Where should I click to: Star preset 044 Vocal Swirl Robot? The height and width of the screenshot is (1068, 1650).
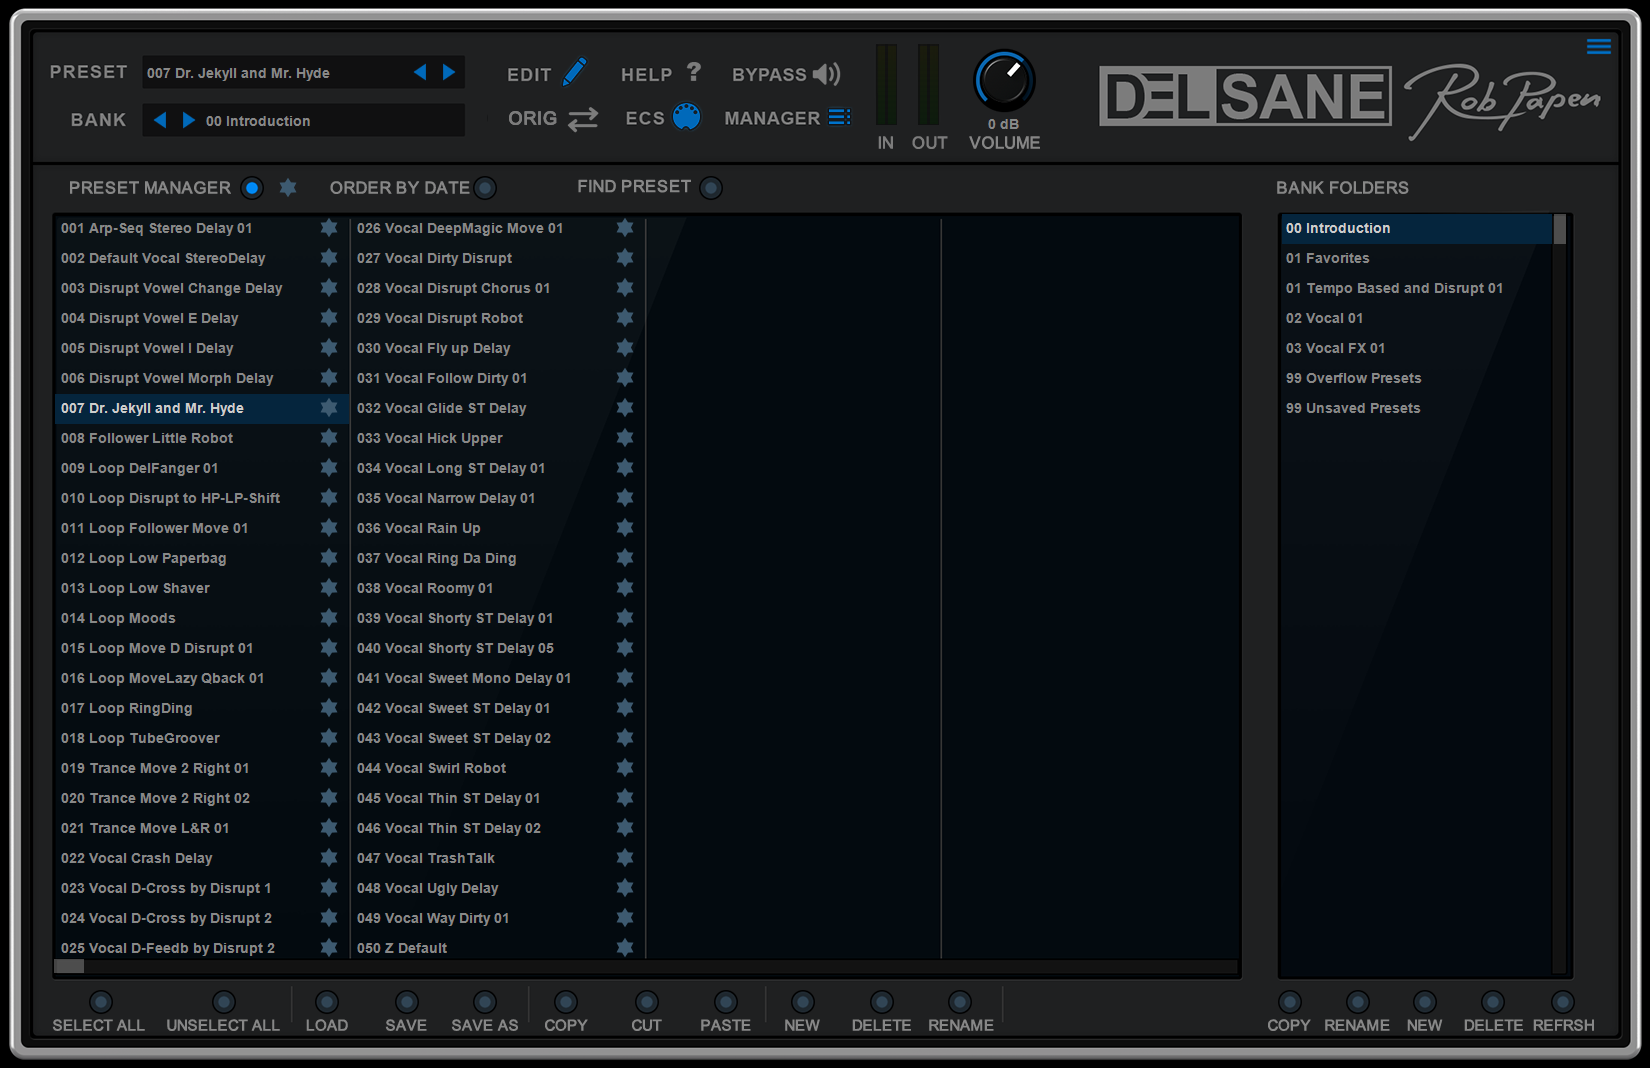tap(625, 768)
